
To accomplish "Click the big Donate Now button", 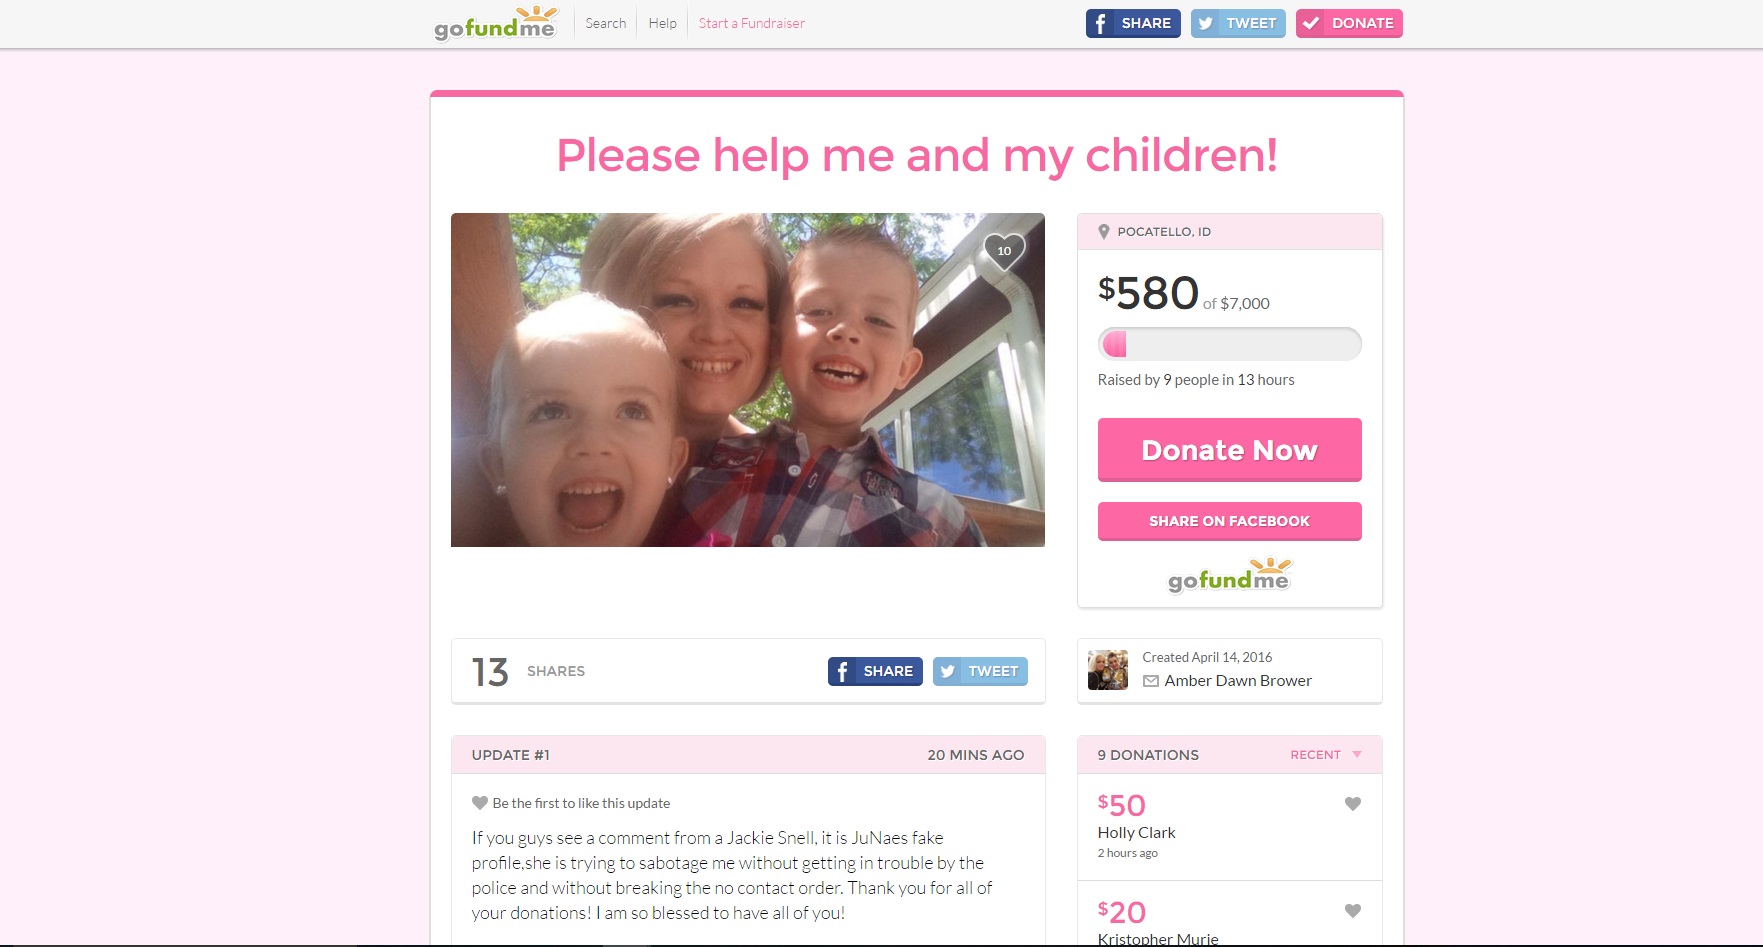I will [1230, 450].
